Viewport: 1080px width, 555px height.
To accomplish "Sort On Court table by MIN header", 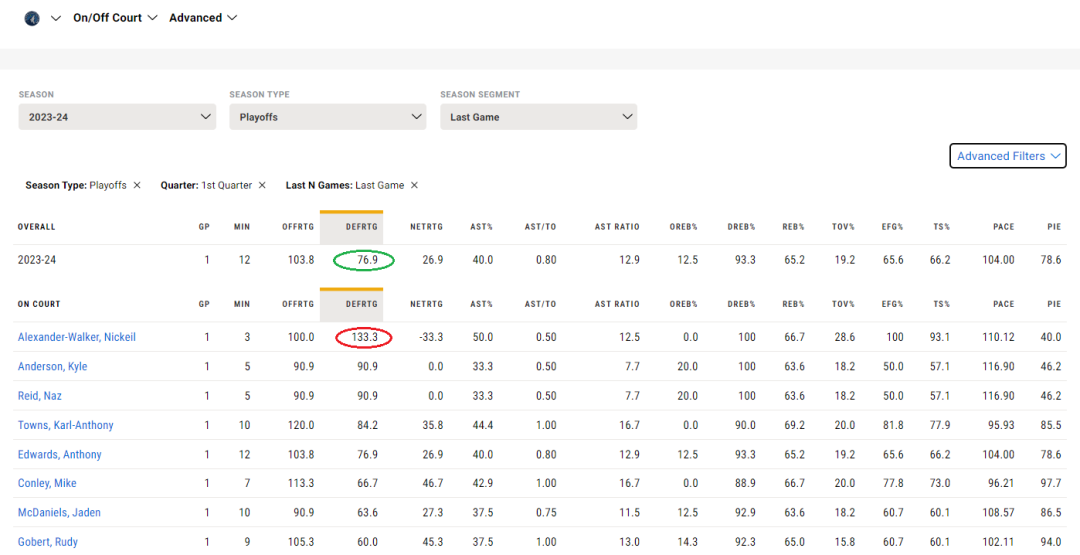I will pyautogui.click(x=242, y=304).
